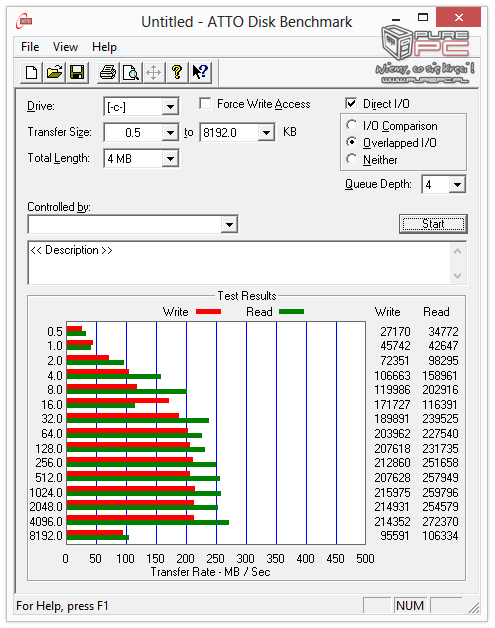Click the write value 27170
495x628 pixels.
(395, 332)
